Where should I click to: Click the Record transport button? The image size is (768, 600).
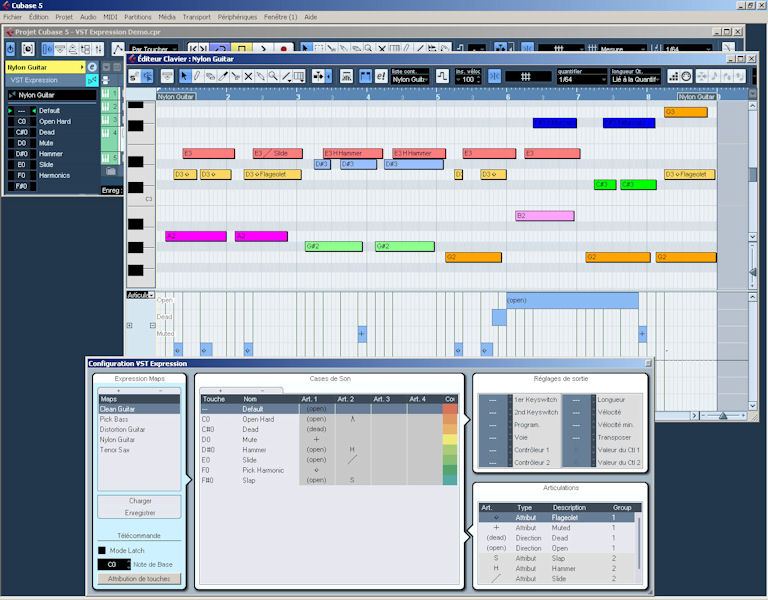point(284,48)
